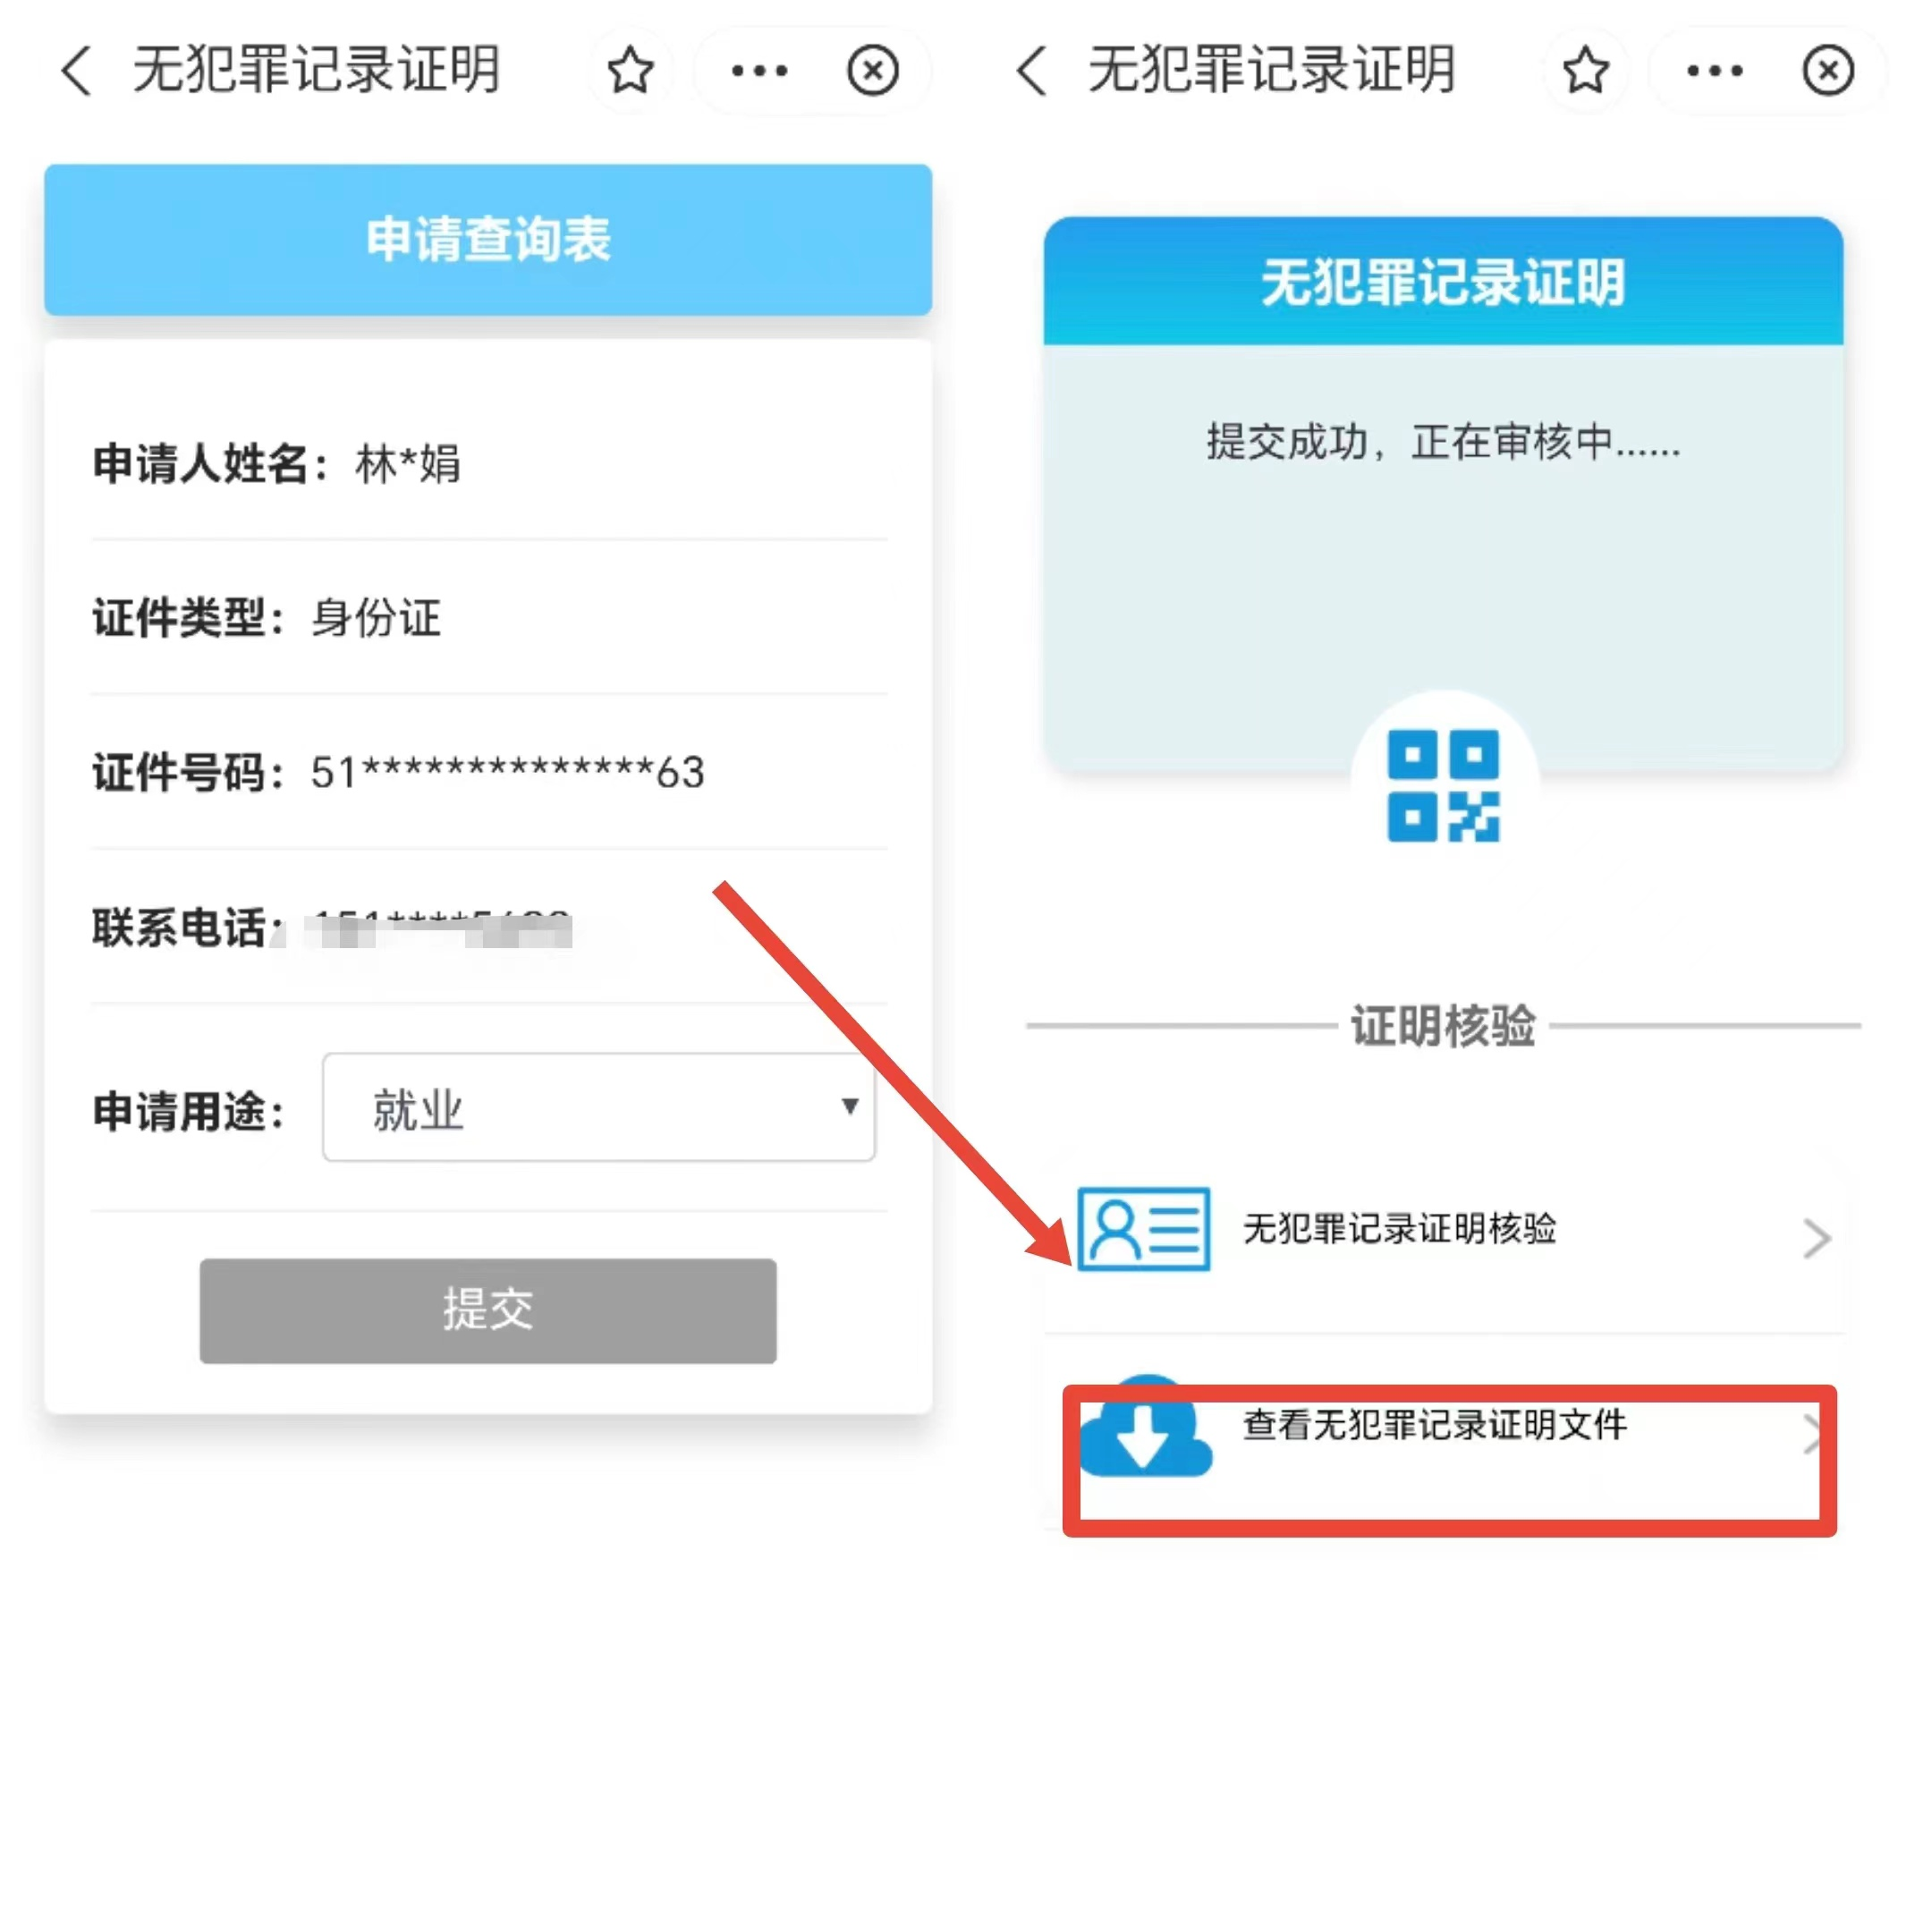The image size is (1932, 1932).
Task: Expand 查看无犯罪记录证明文件 with its chevron
Action: (x=1810, y=1433)
